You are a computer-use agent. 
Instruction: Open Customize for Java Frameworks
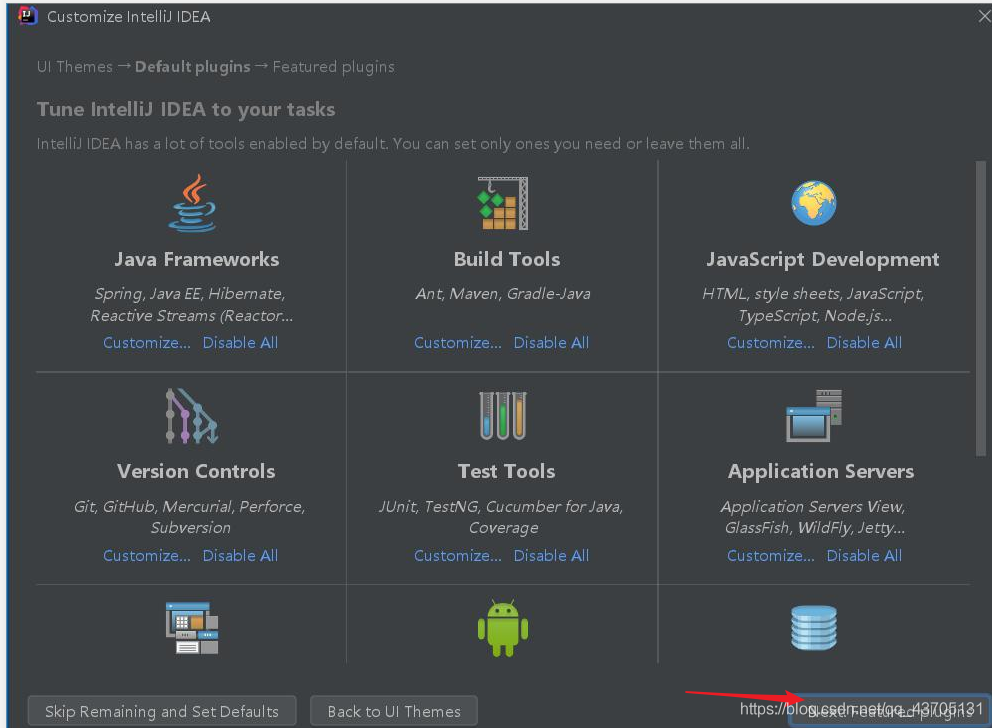point(147,343)
